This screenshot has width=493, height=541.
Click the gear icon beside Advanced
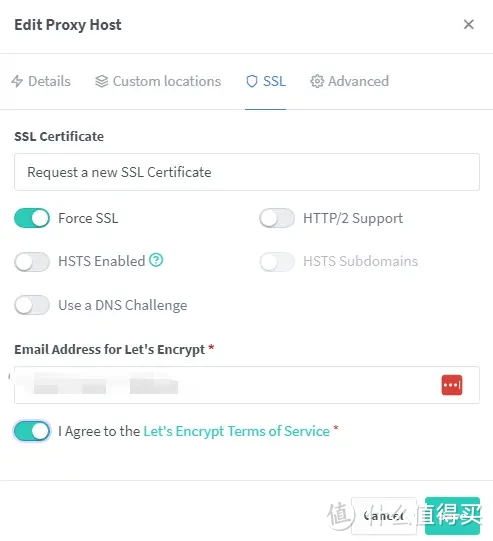pyautogui.click(x=317, y=81)
